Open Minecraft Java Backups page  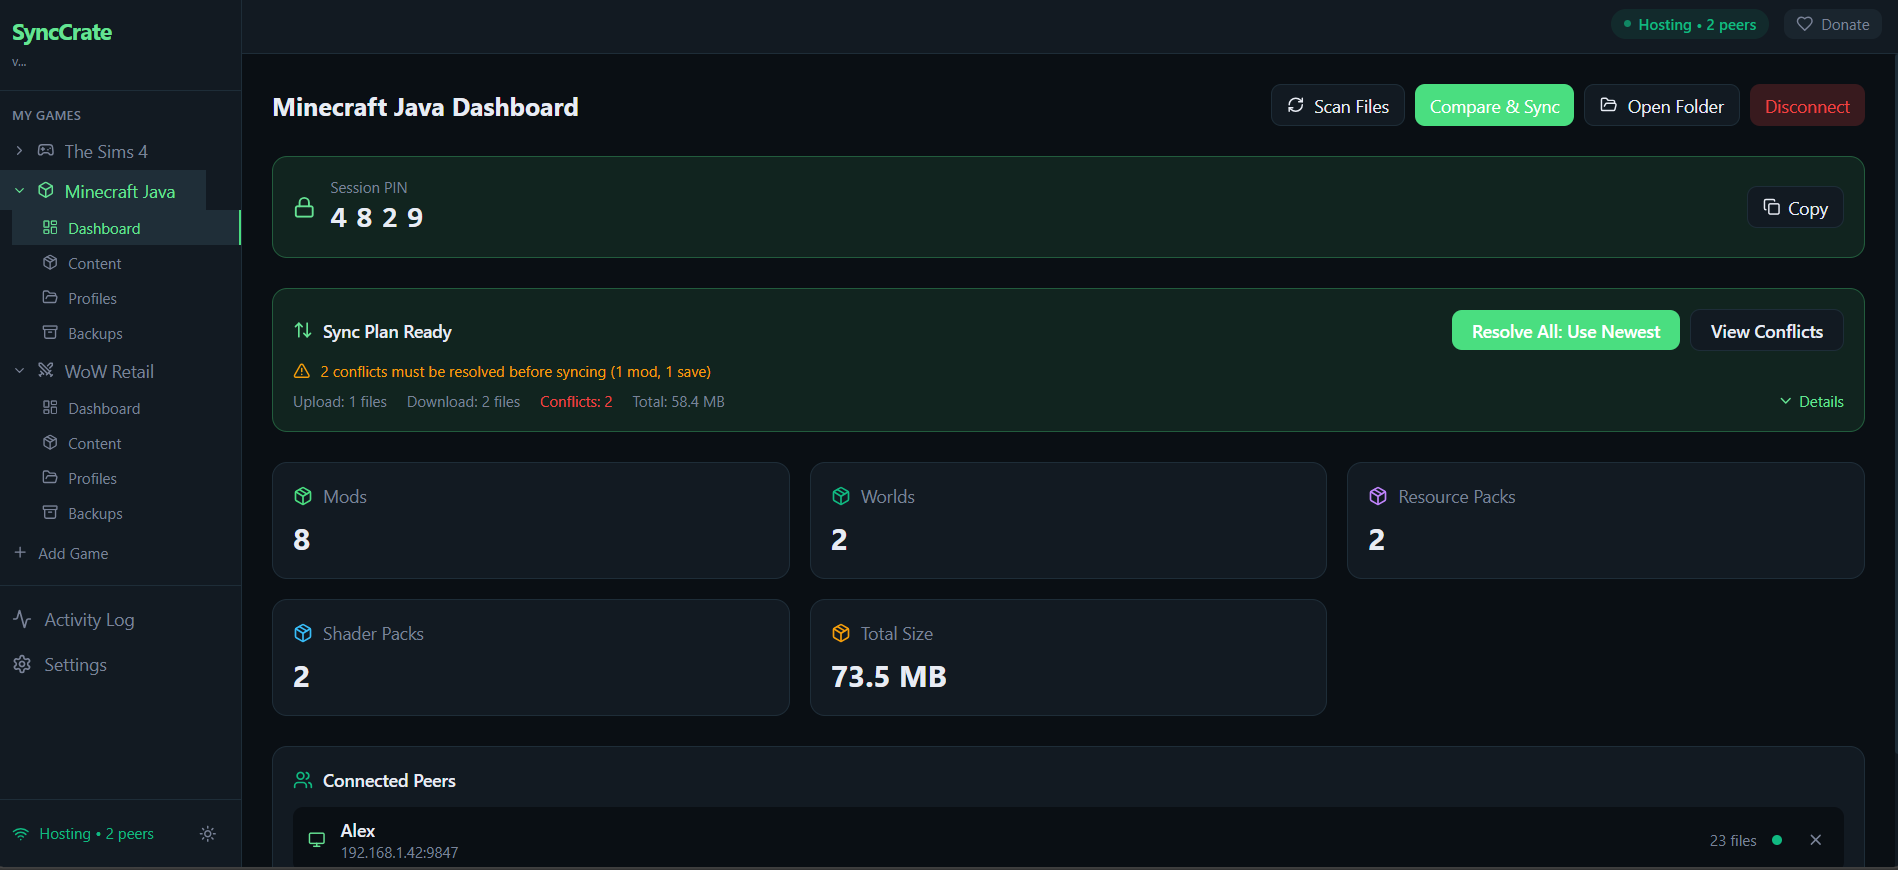pos(95,334)
